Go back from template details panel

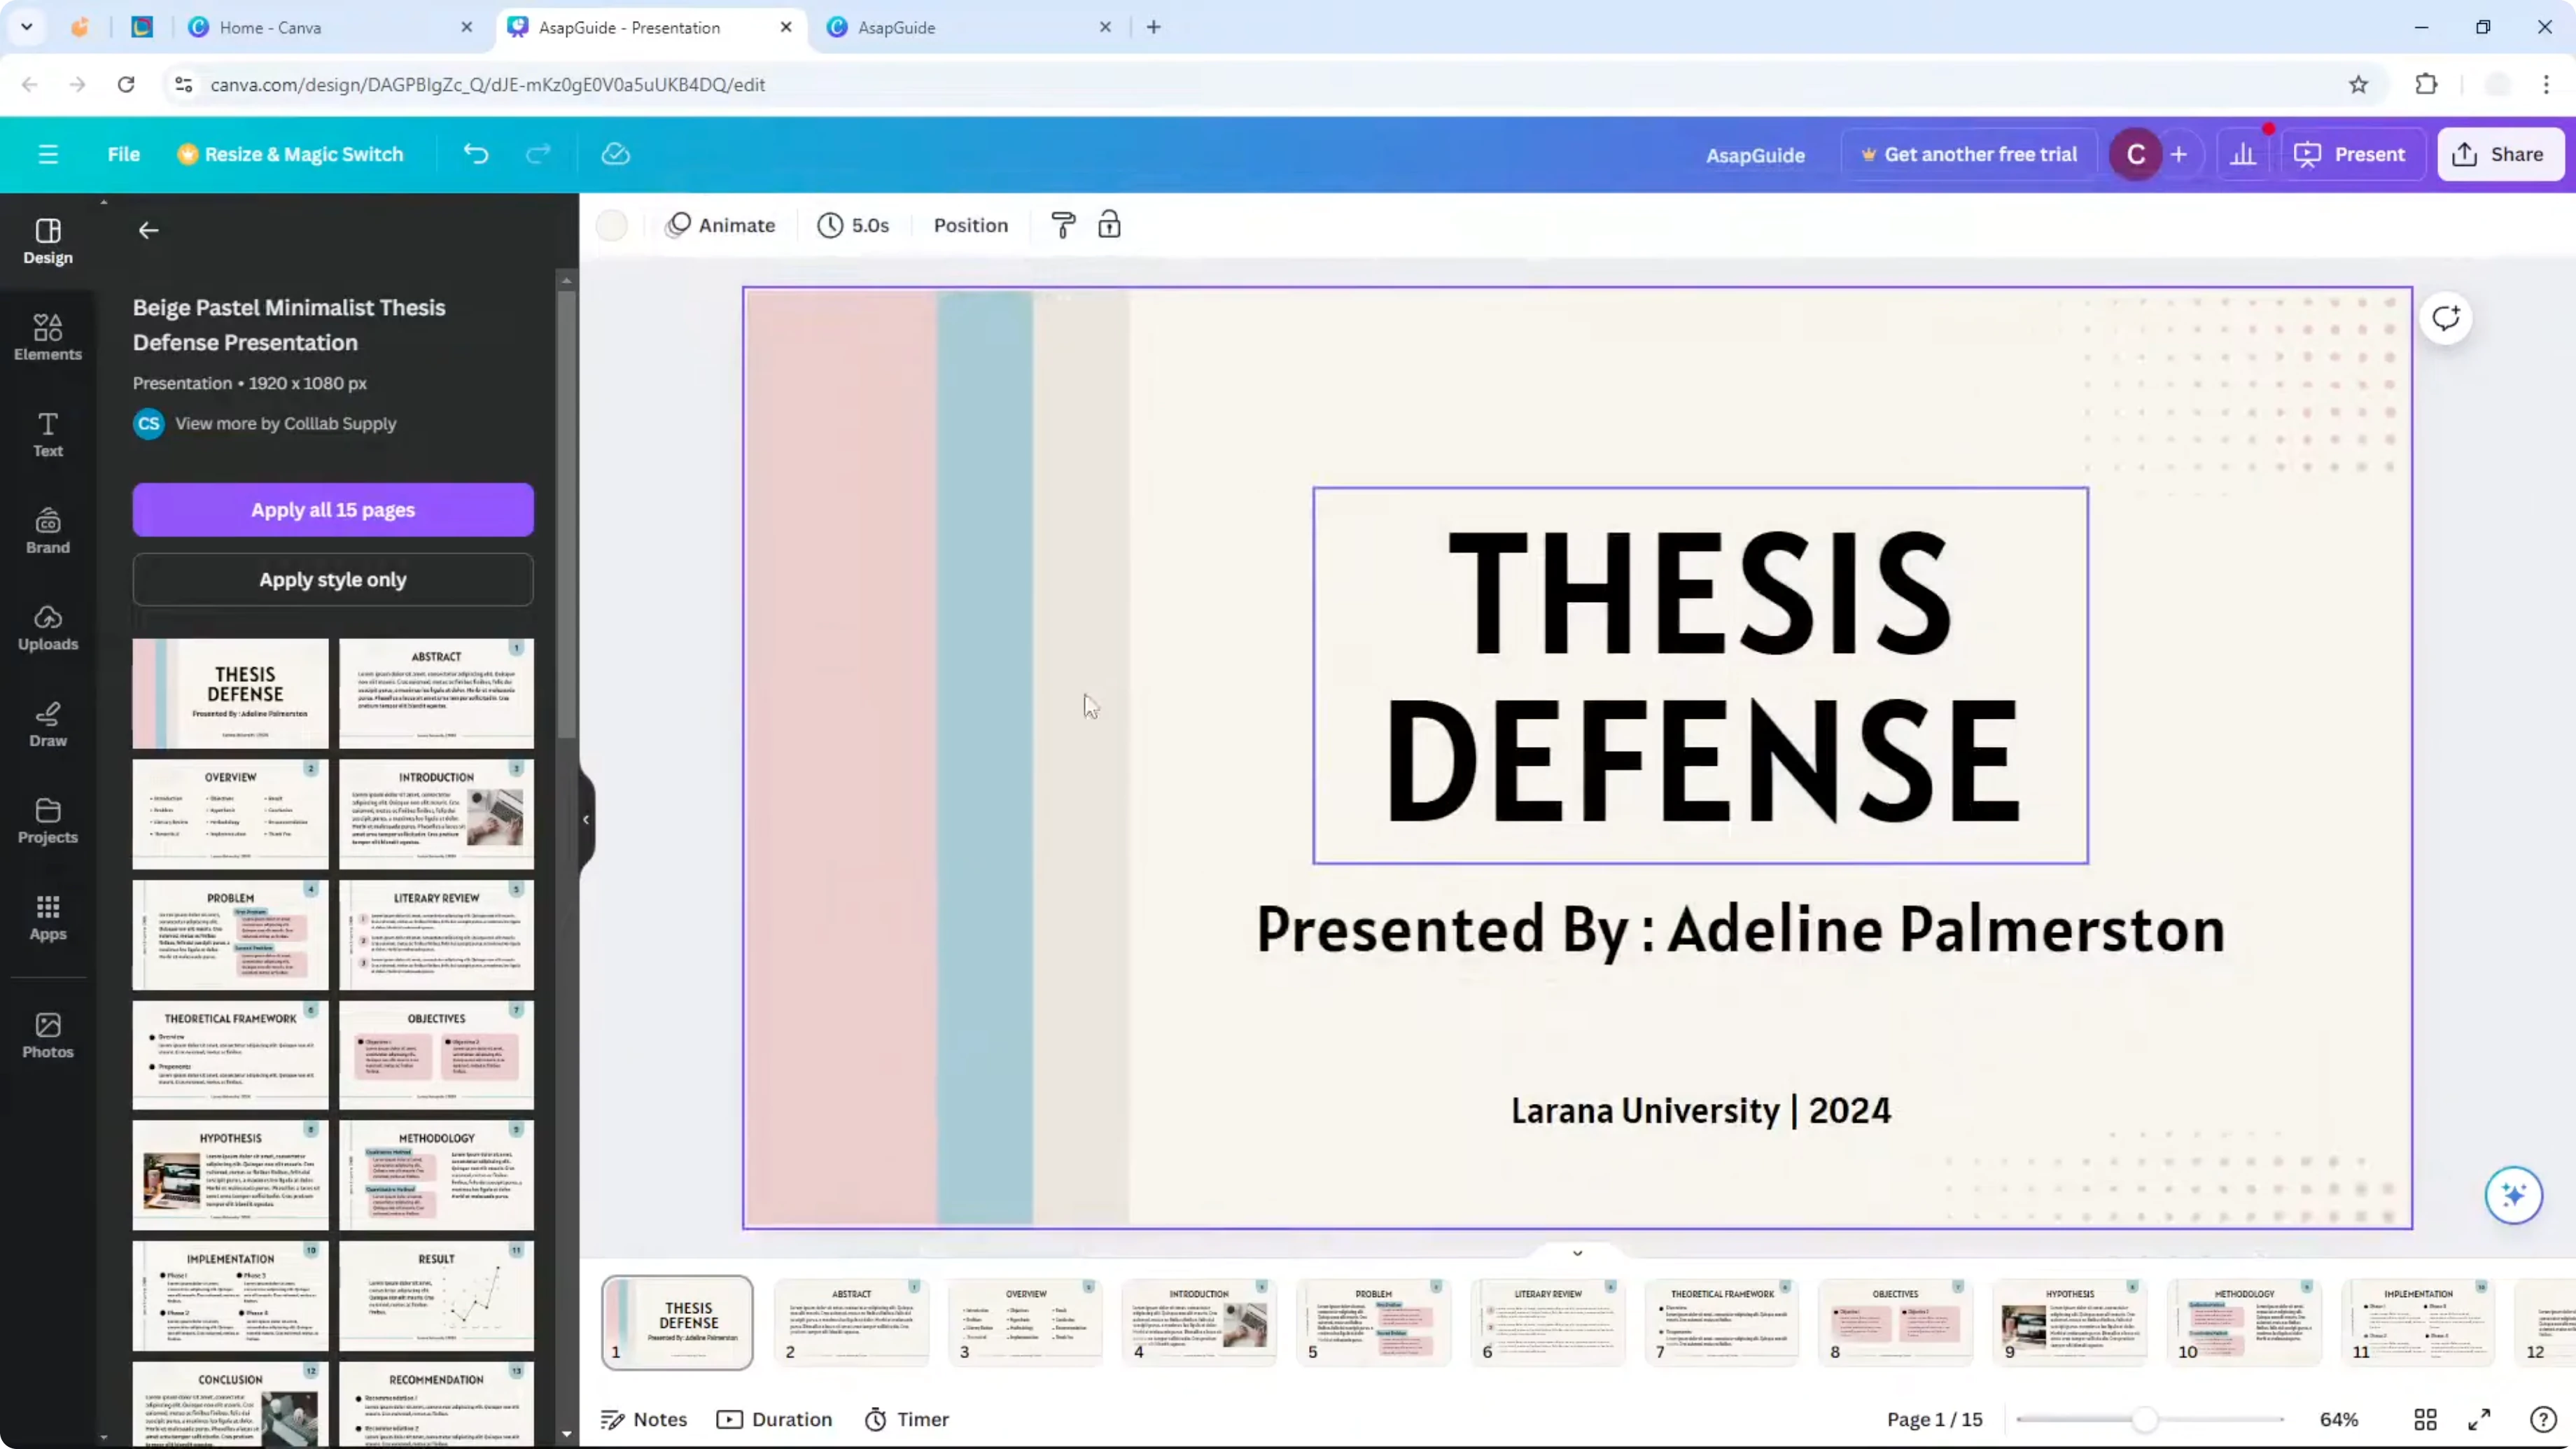click(148, 231)
